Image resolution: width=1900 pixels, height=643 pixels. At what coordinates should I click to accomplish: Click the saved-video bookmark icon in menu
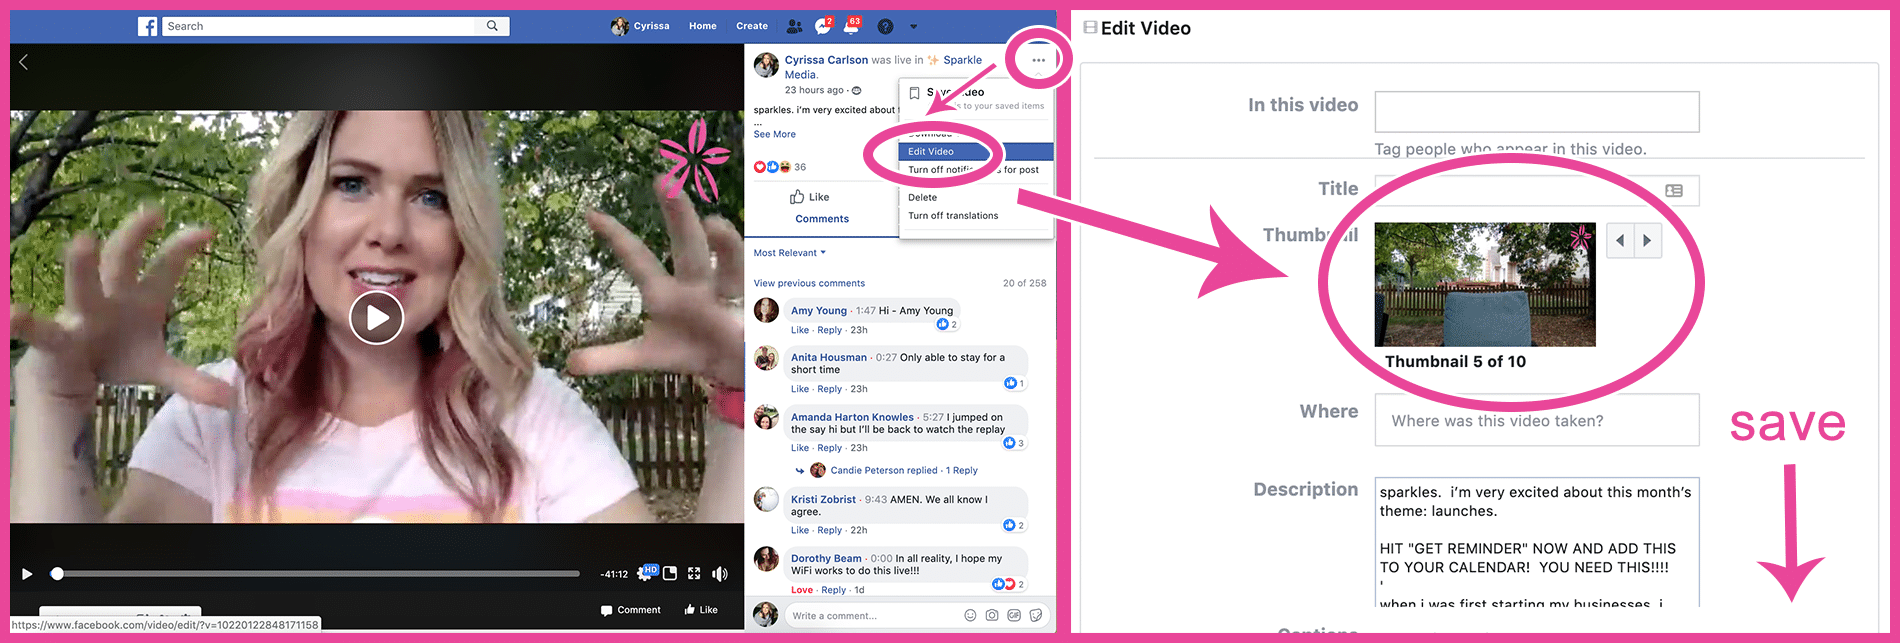point(914,93)
